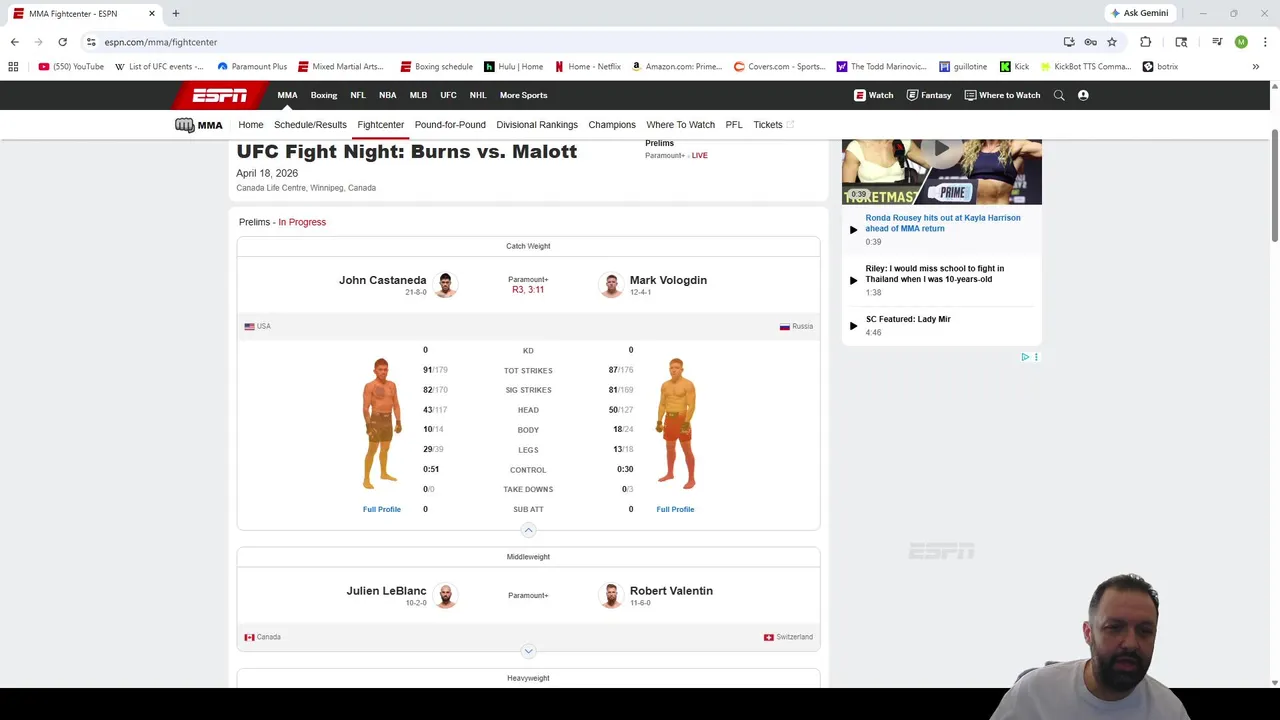Screen dimensions: 1280x720
Task: Select NBA in ESPN top nav
Action: click(388, 95)
